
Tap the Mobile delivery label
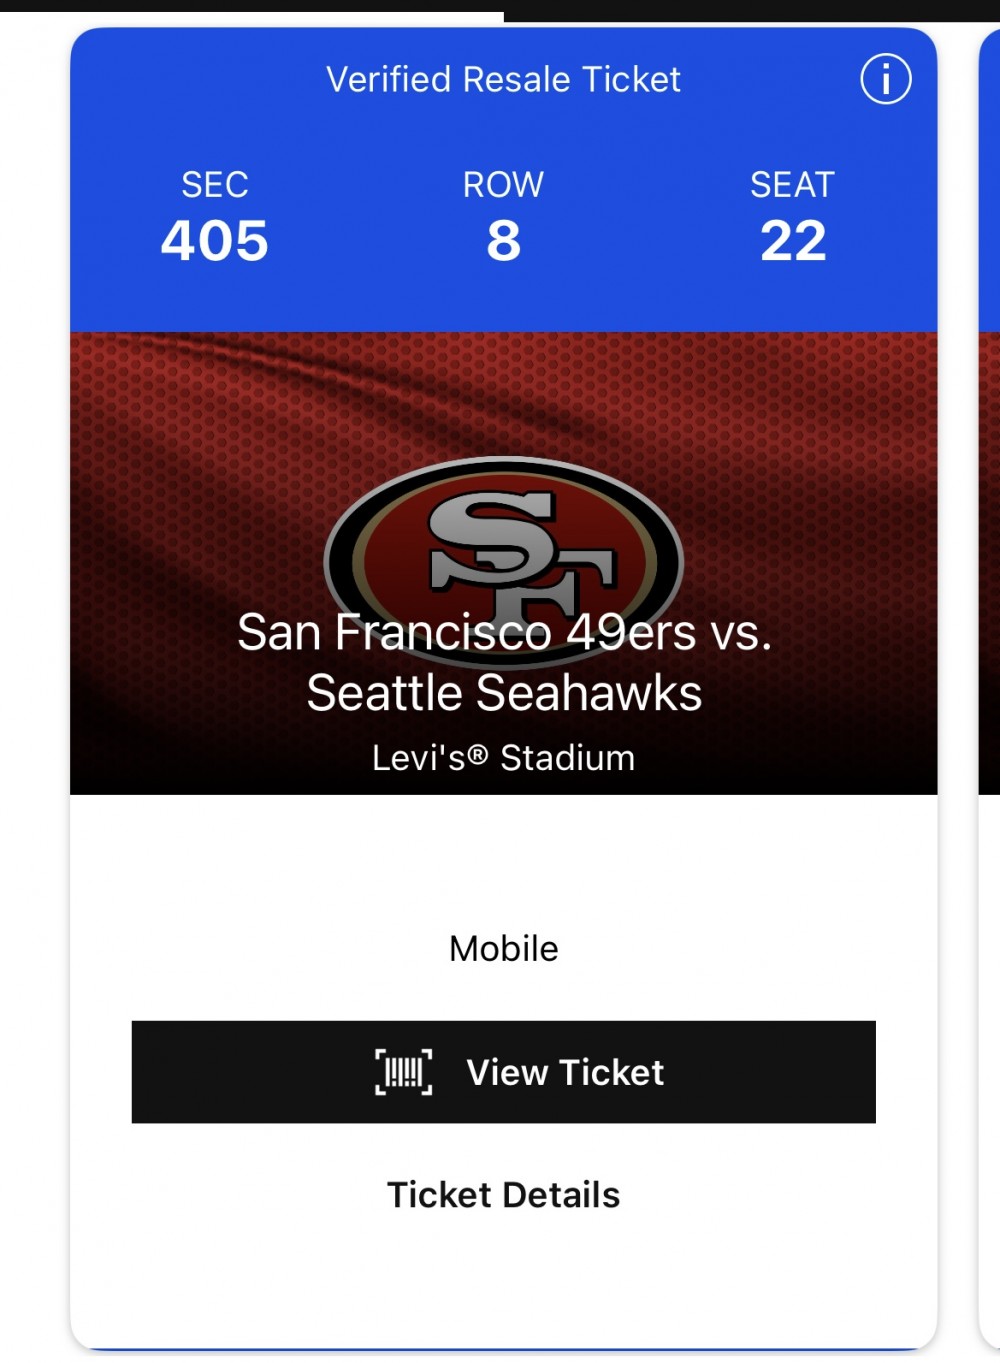coord(503,948)
